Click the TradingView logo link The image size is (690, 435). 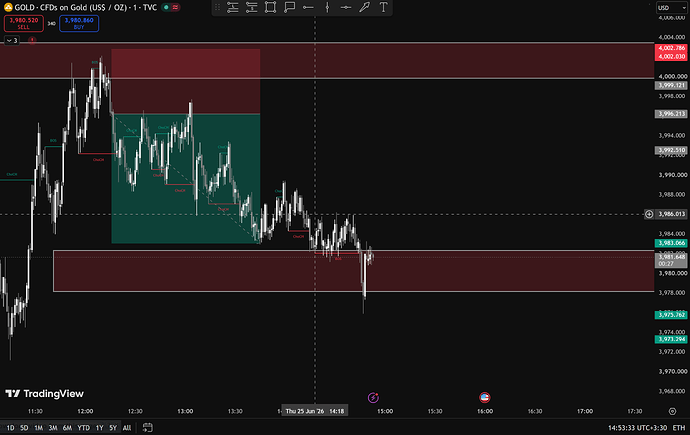[44, 394]
